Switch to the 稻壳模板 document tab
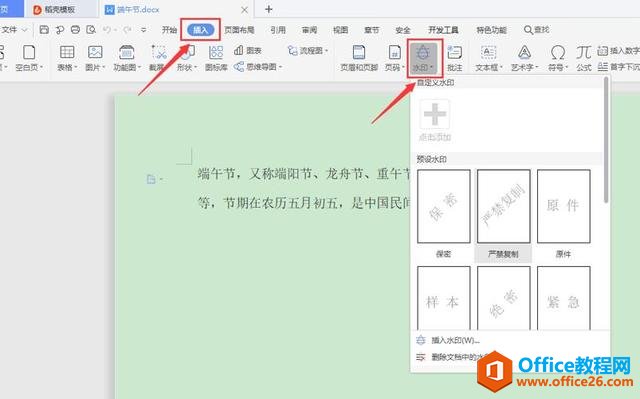The height and width of the screenshot is (399, 640). coord(59,9)
